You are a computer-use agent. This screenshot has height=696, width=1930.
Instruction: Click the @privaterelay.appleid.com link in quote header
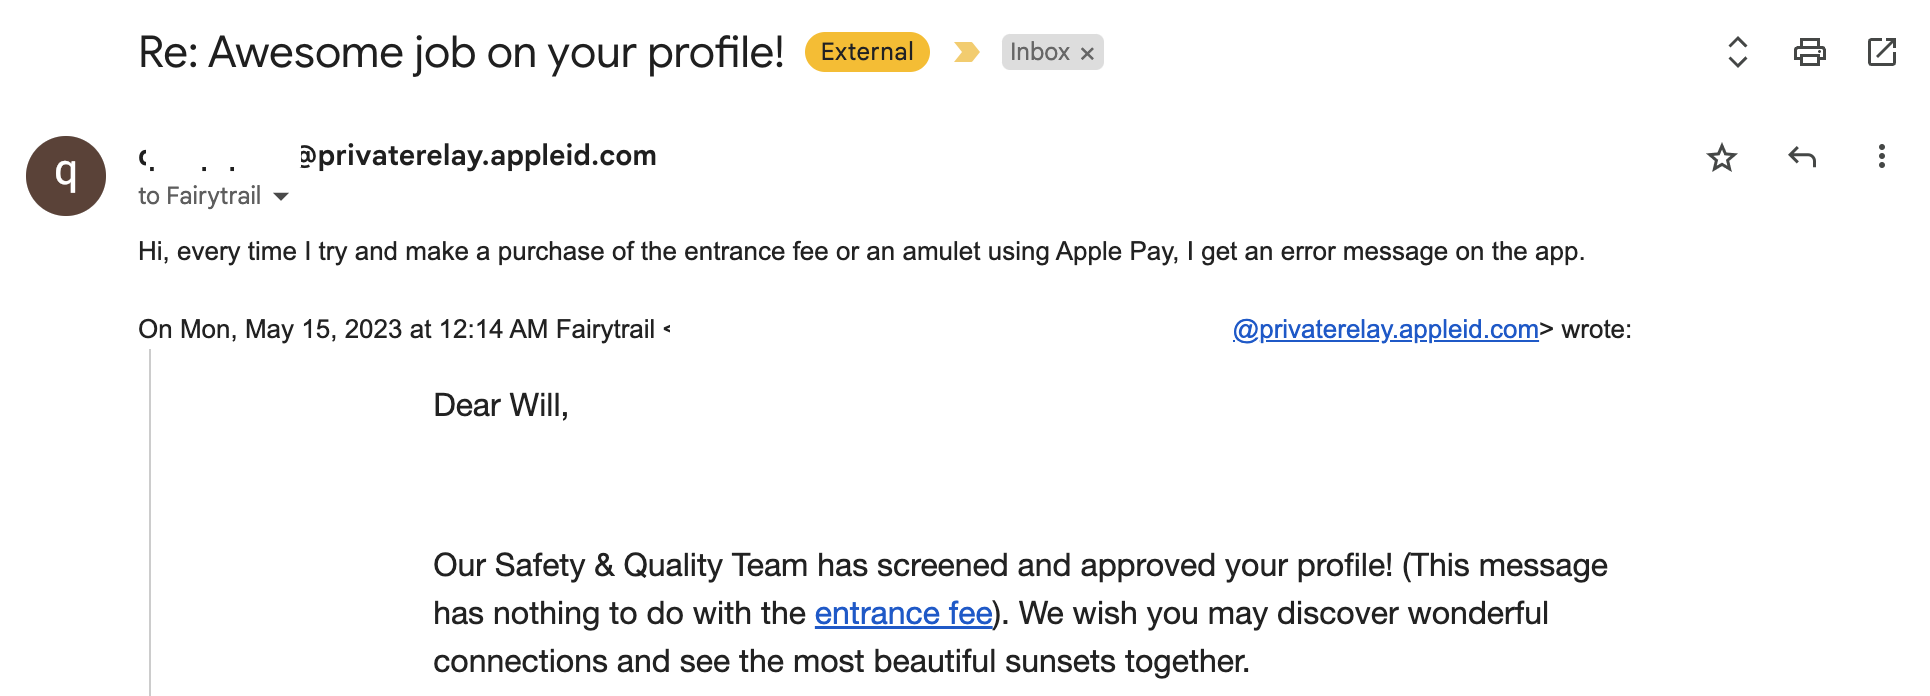pos(1385,329)
